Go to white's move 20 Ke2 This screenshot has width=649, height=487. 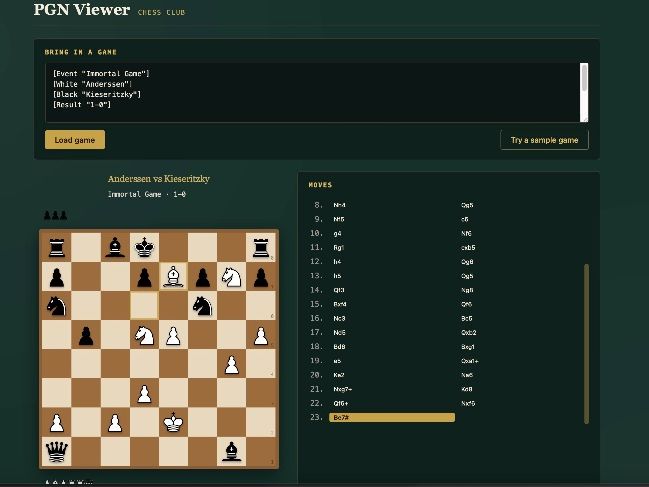392,375
